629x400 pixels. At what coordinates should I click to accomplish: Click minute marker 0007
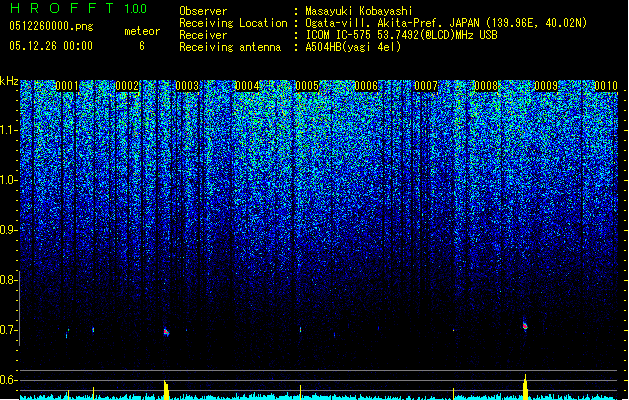426,86
